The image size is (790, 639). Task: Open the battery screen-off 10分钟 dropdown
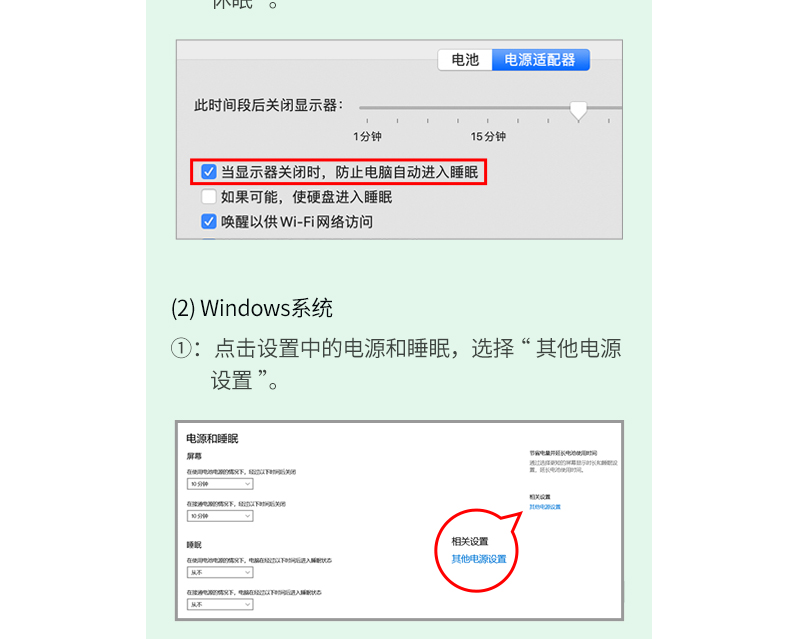pyautogui.click(x=220, y=484)
